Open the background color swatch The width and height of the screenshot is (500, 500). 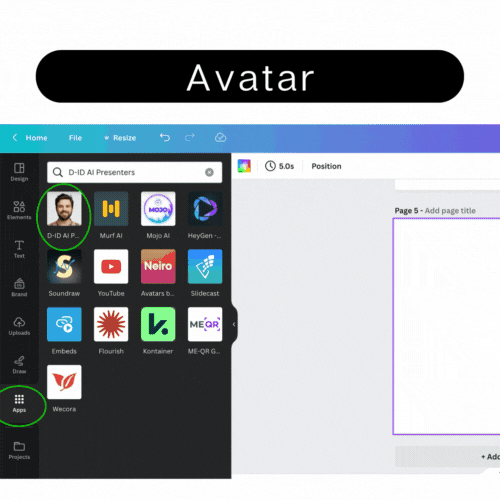tap(244, 166)
